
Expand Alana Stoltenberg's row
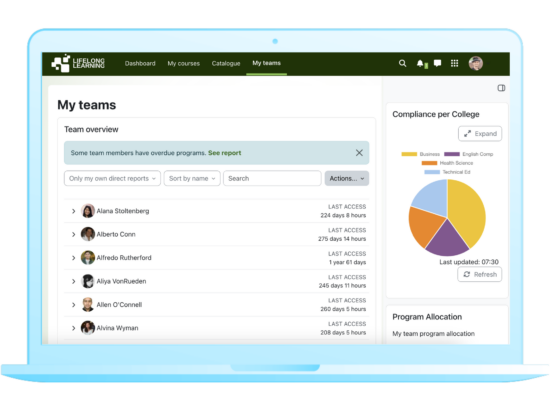(x=73, y=211)
